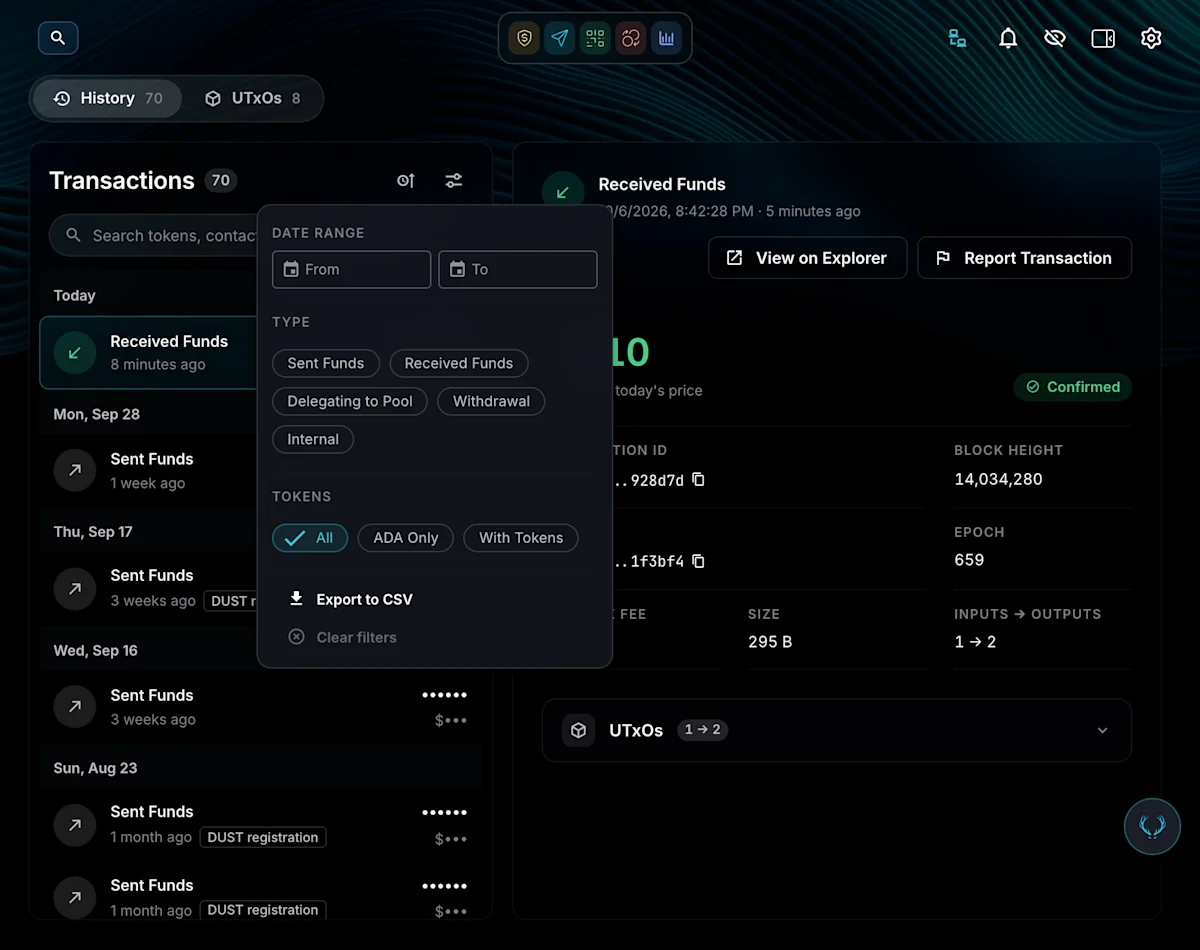Image resolution: width=1200 pixels, height=950 pixels.
Task: Open the bar chart icon in toolbar
Action: [x=666, y=38]
